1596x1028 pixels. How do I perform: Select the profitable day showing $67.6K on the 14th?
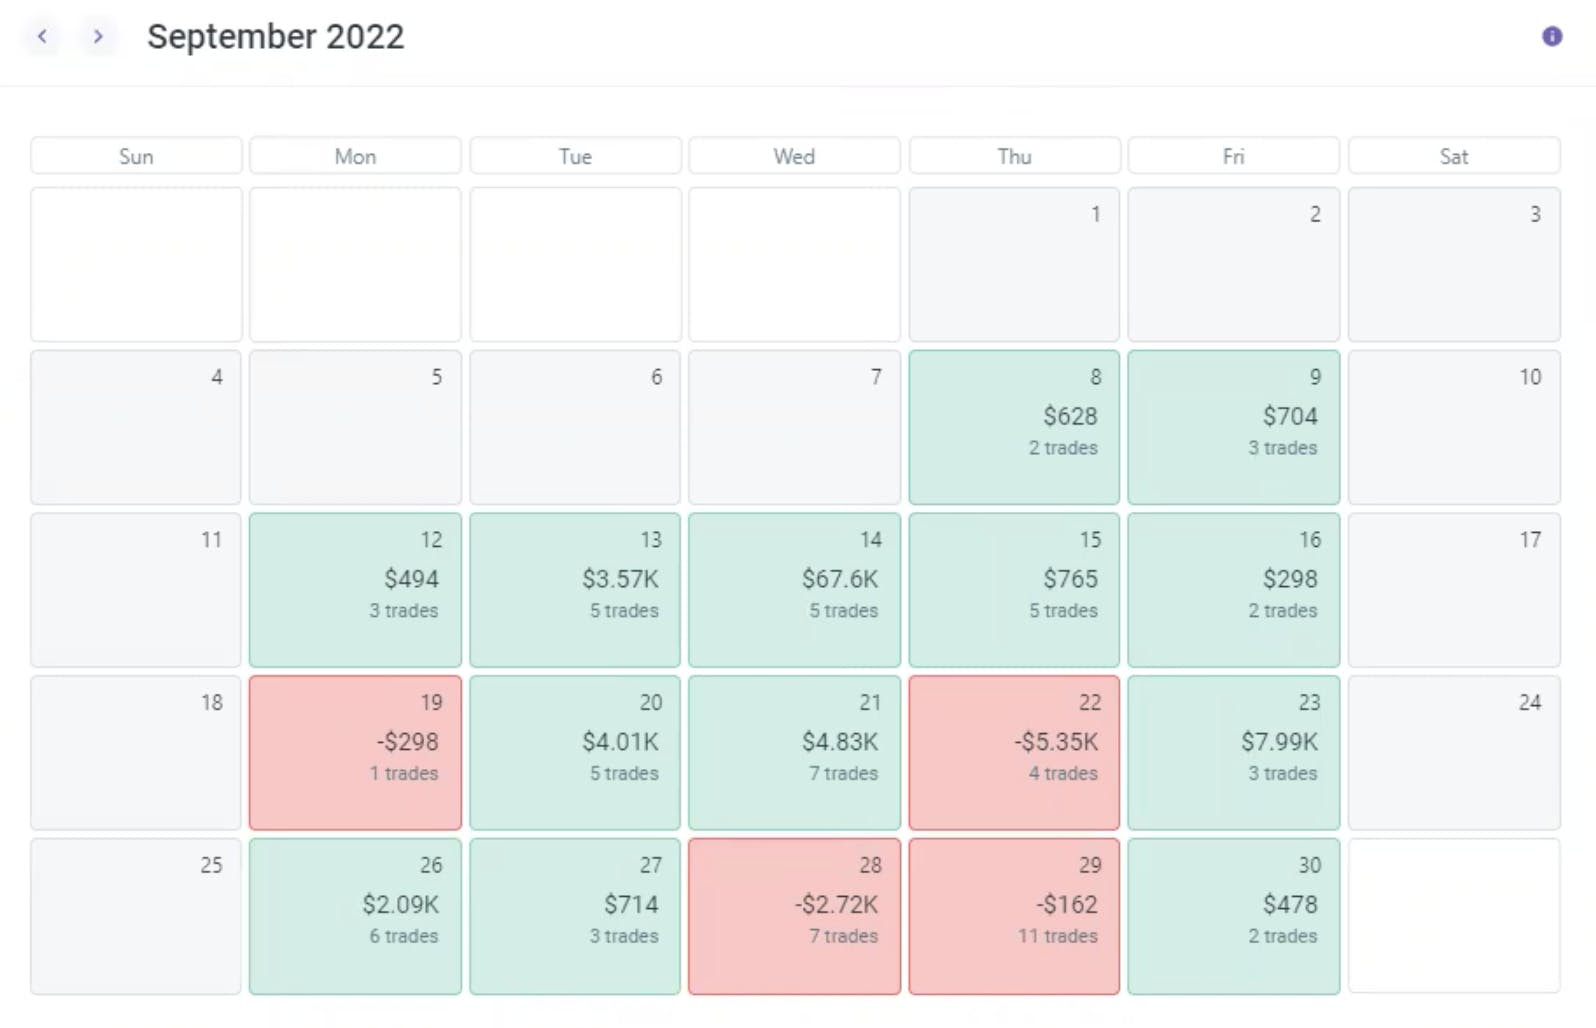pyautogui.click(x=793, y=590)
